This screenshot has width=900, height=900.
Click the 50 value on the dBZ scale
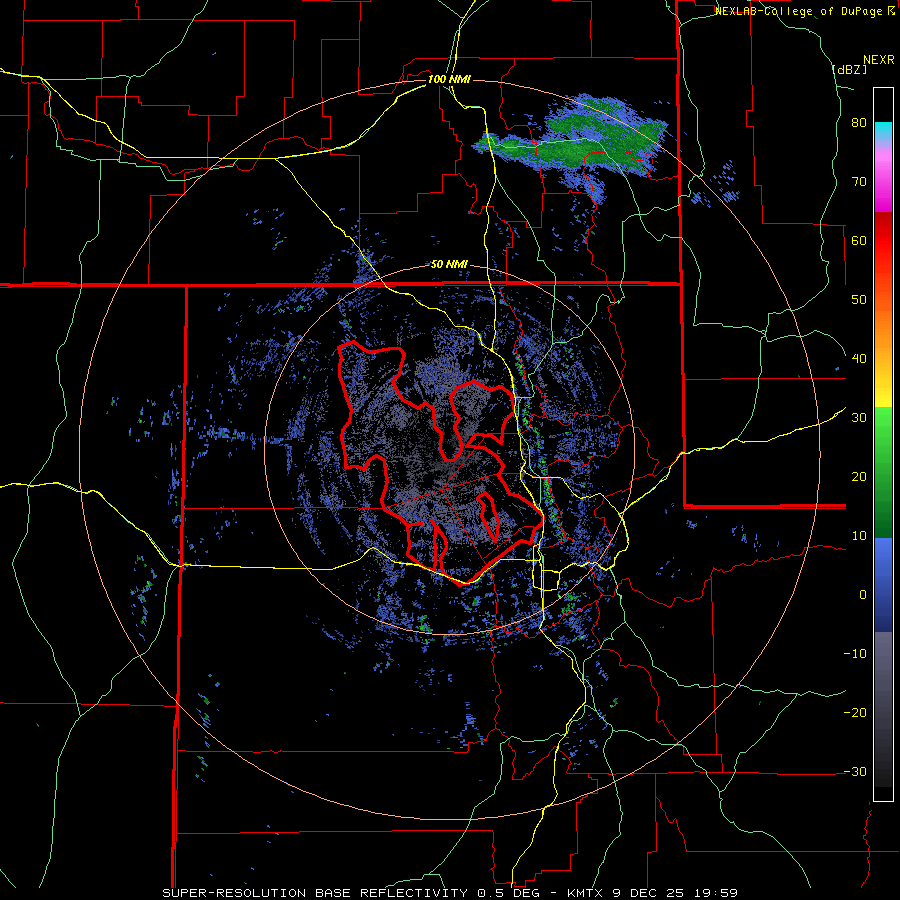pyautogui.click(x=859, y=300)
